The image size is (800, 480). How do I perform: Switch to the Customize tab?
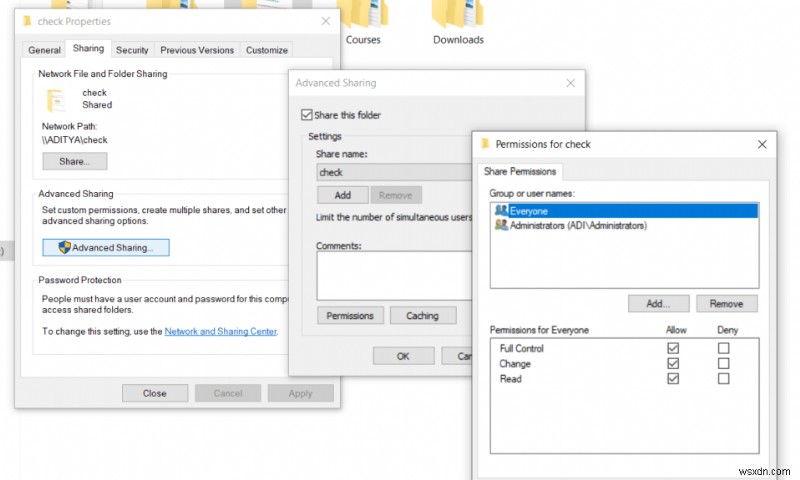tap(267, 50)
